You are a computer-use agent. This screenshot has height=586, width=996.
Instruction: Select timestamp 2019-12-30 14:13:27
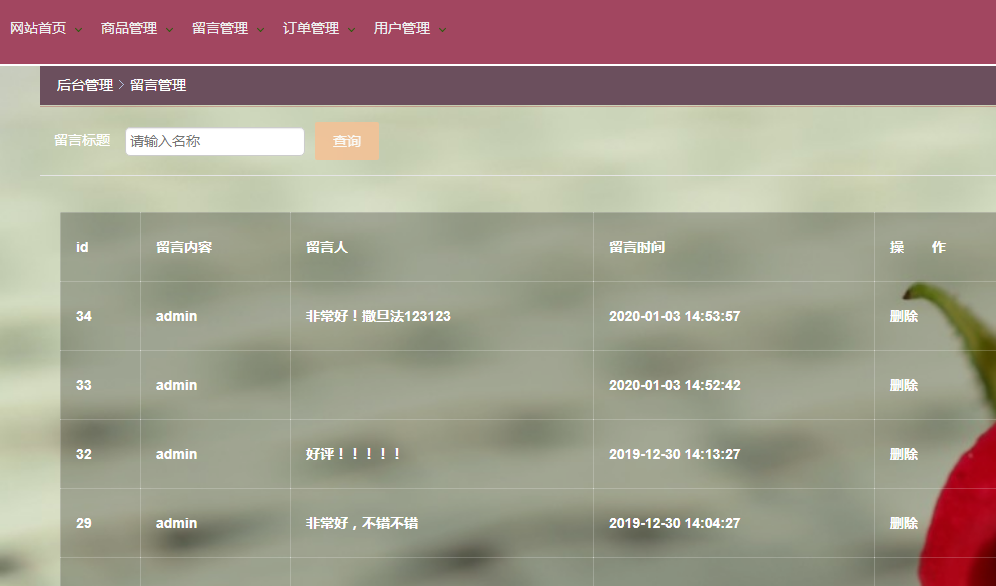tap(675, 454)
